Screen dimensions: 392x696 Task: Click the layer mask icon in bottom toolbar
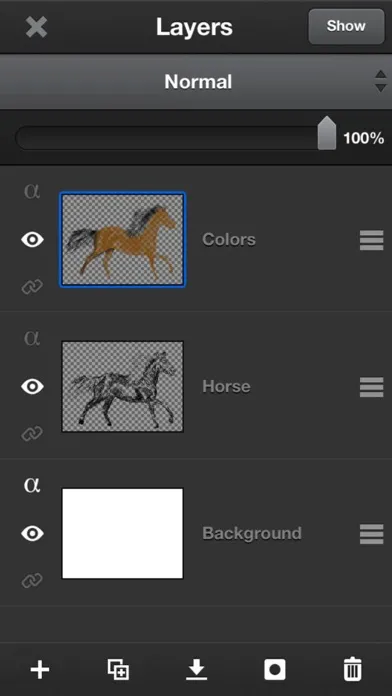pos(275,669)
